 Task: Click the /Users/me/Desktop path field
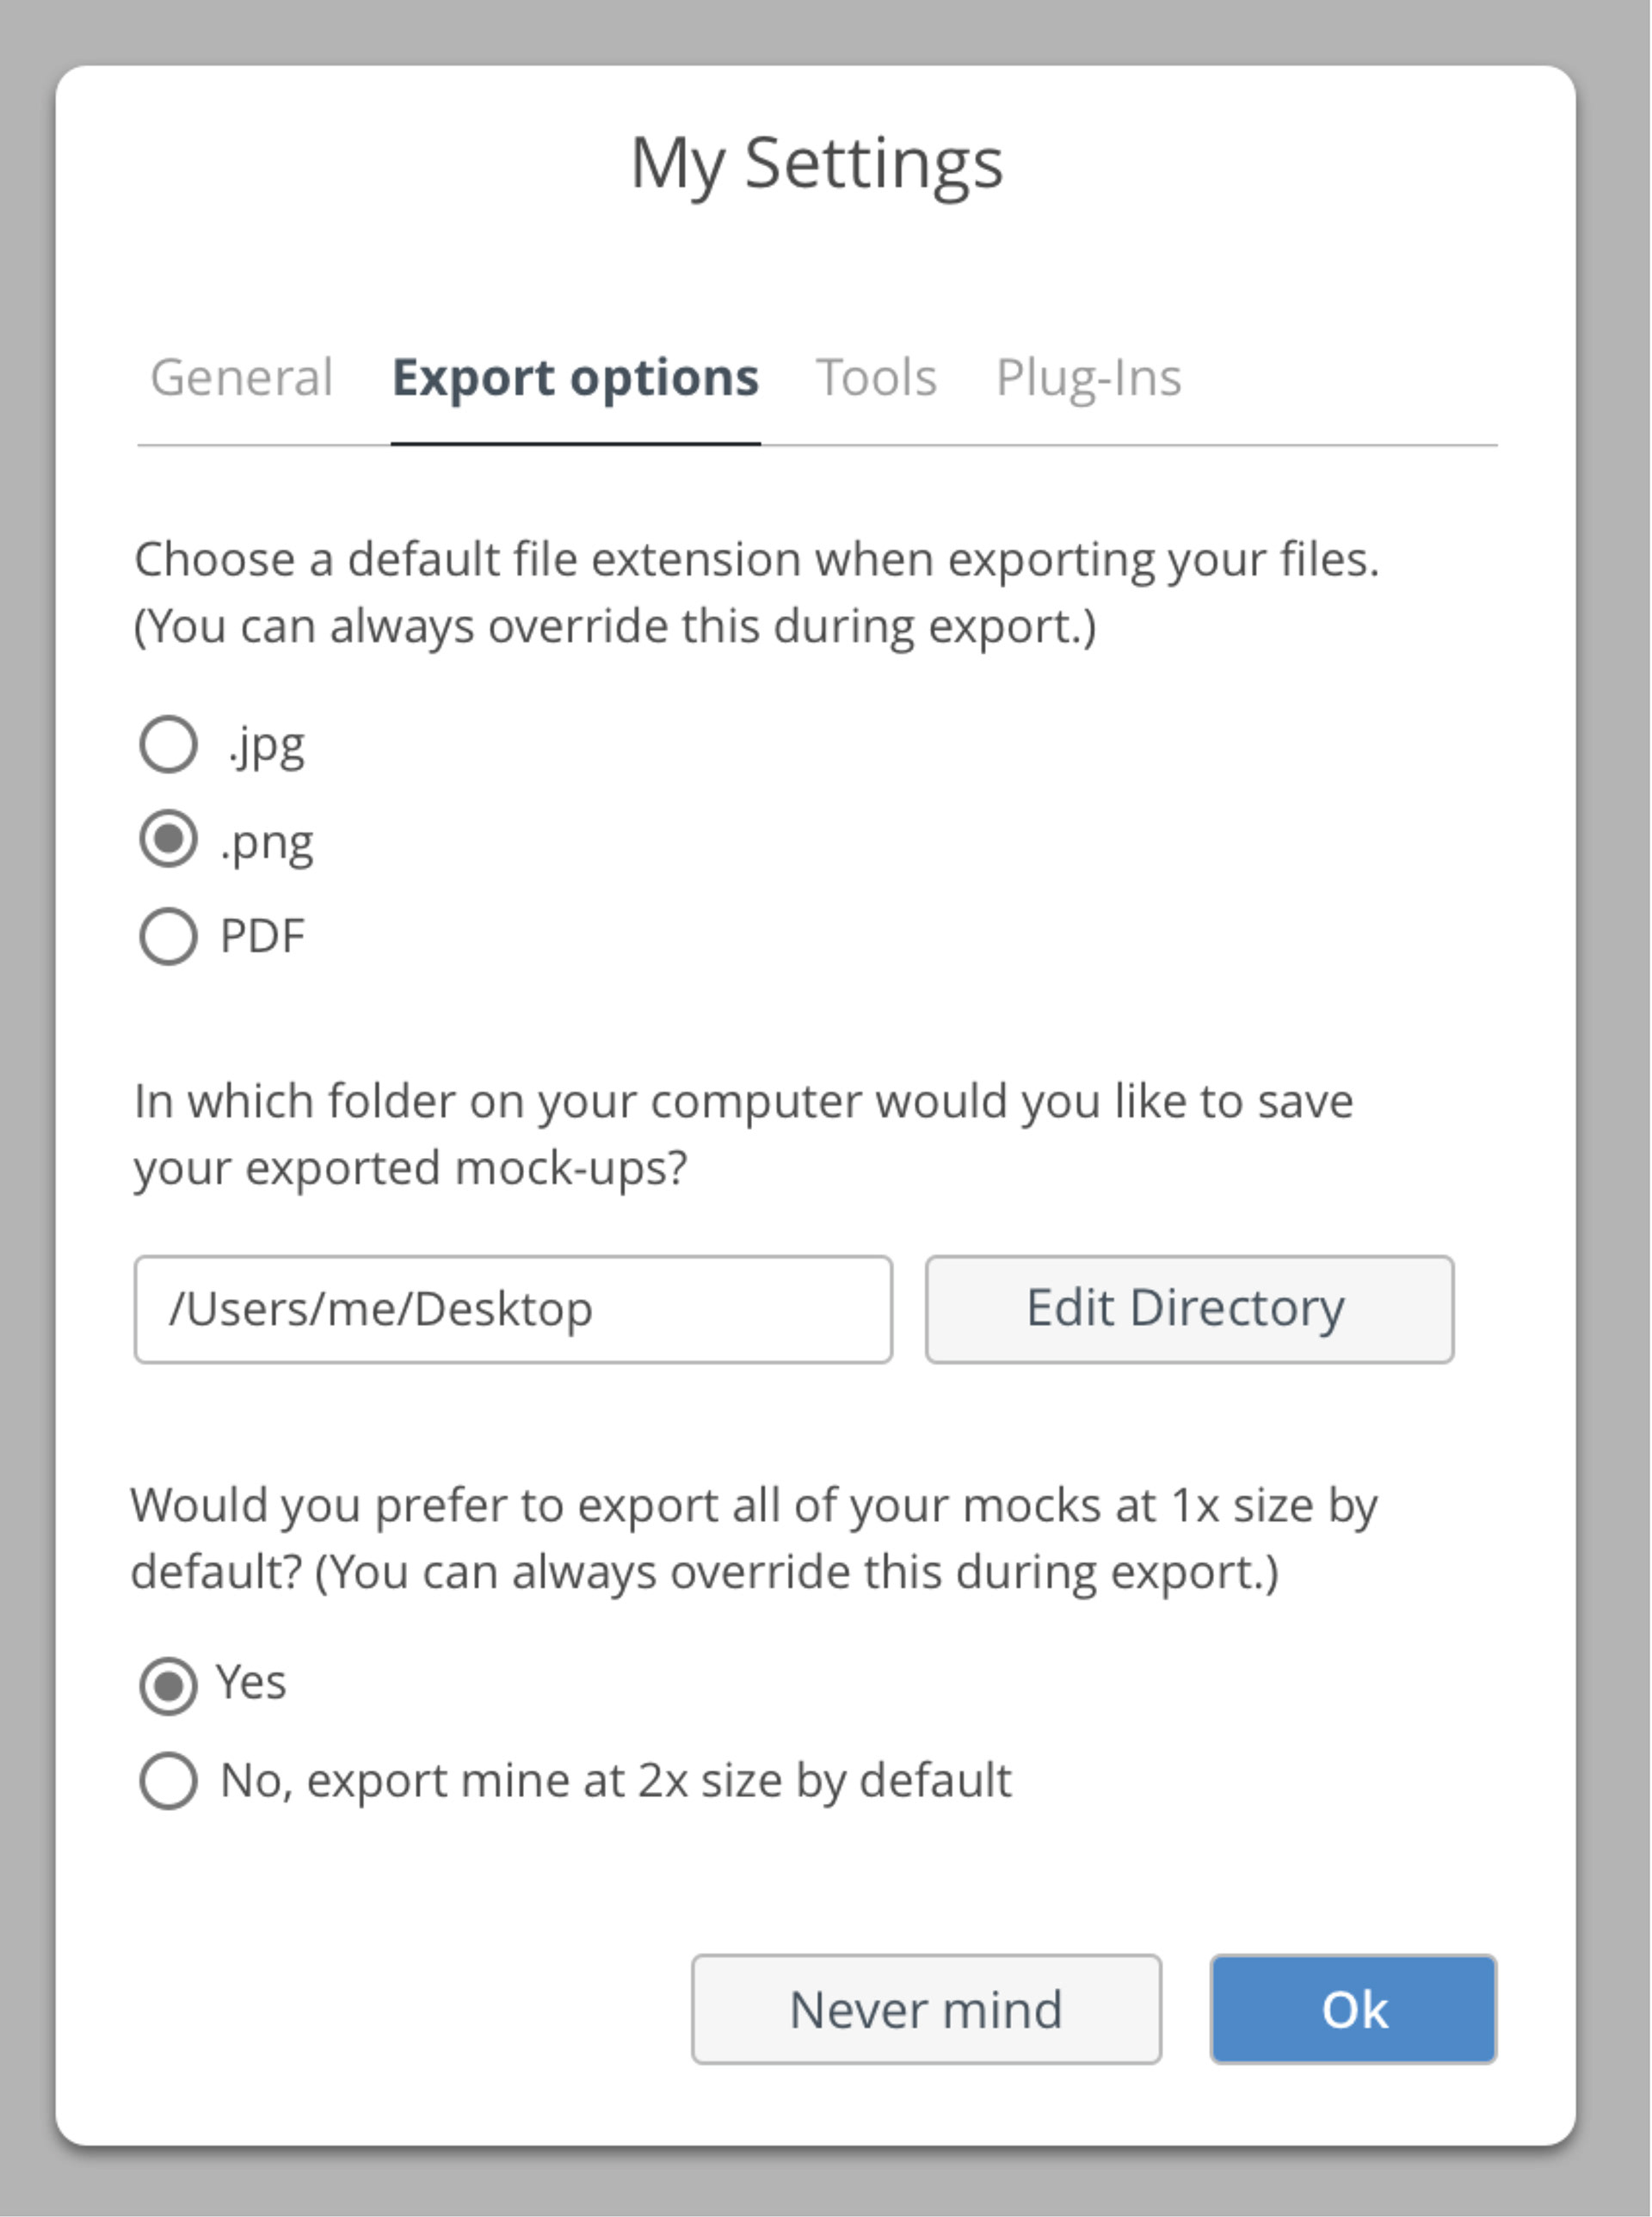[x=513, y=1309]
